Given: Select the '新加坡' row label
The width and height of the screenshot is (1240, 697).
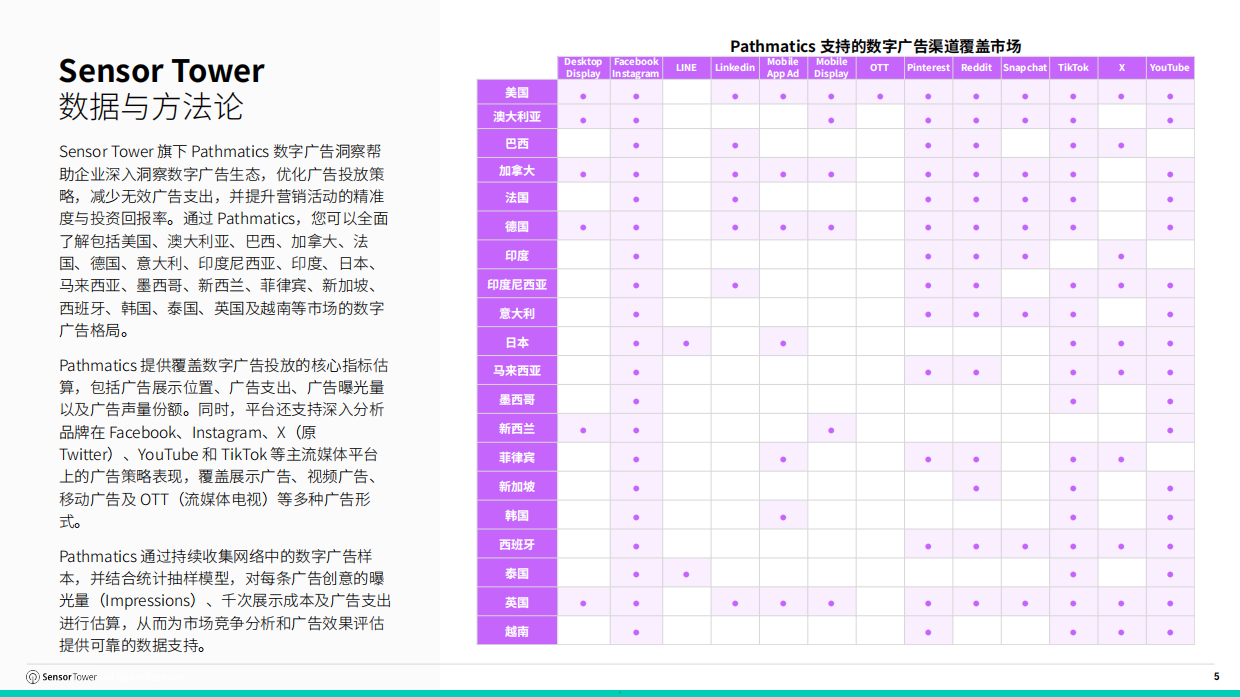Looking at the screenshot, I should pyautogui.click(x=517, y=487).
